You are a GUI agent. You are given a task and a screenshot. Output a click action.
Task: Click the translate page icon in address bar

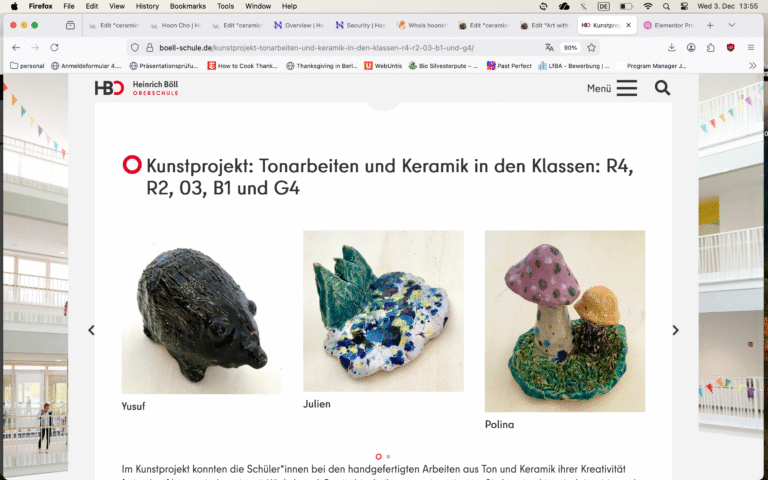[x=549, y=48]
